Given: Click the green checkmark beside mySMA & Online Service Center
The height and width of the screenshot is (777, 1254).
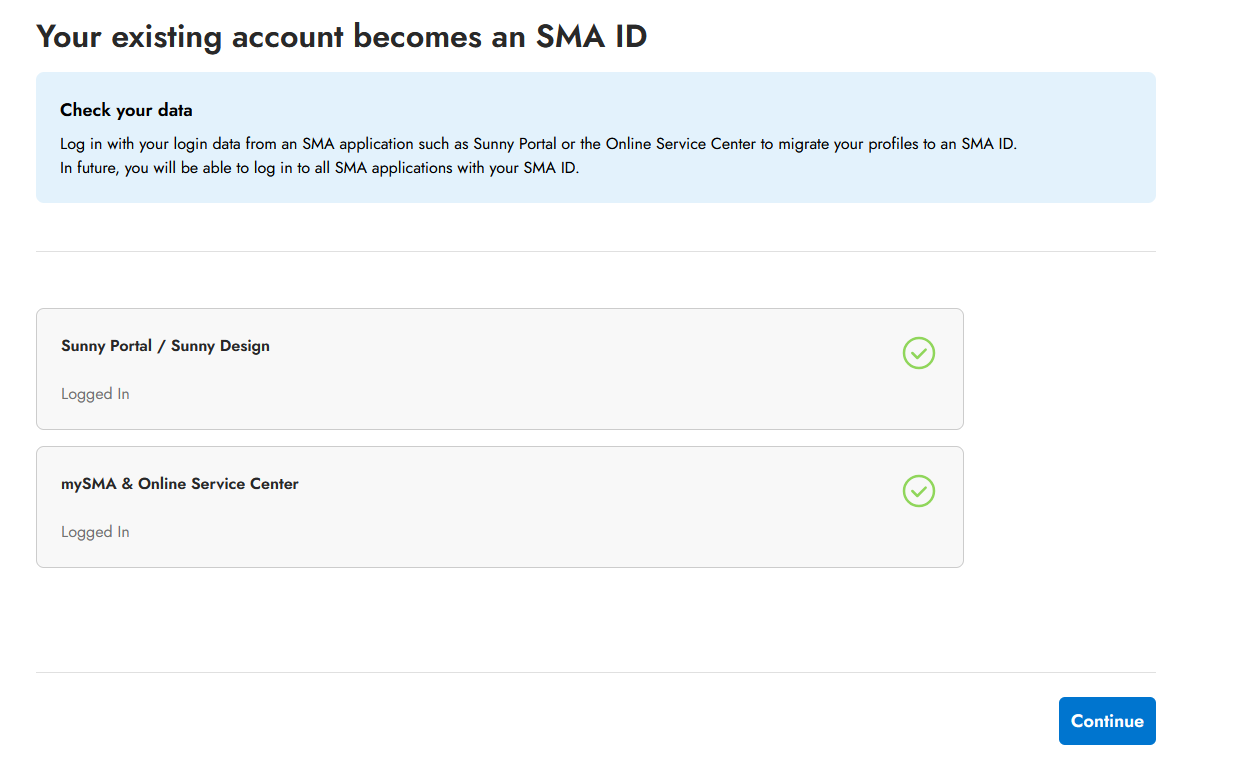Looking at the screenshot, I should [x=918, y=491].
